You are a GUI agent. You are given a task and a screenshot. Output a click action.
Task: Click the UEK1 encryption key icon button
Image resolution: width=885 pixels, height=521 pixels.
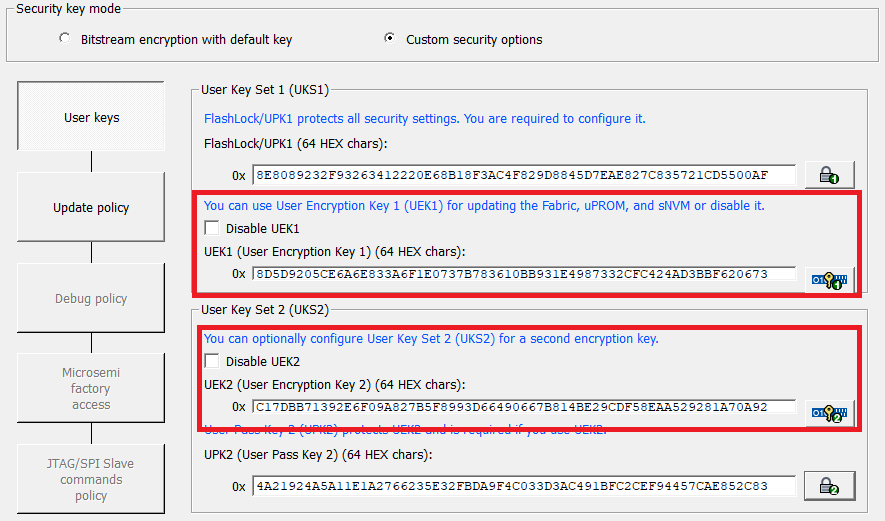[x=829, y=279]
